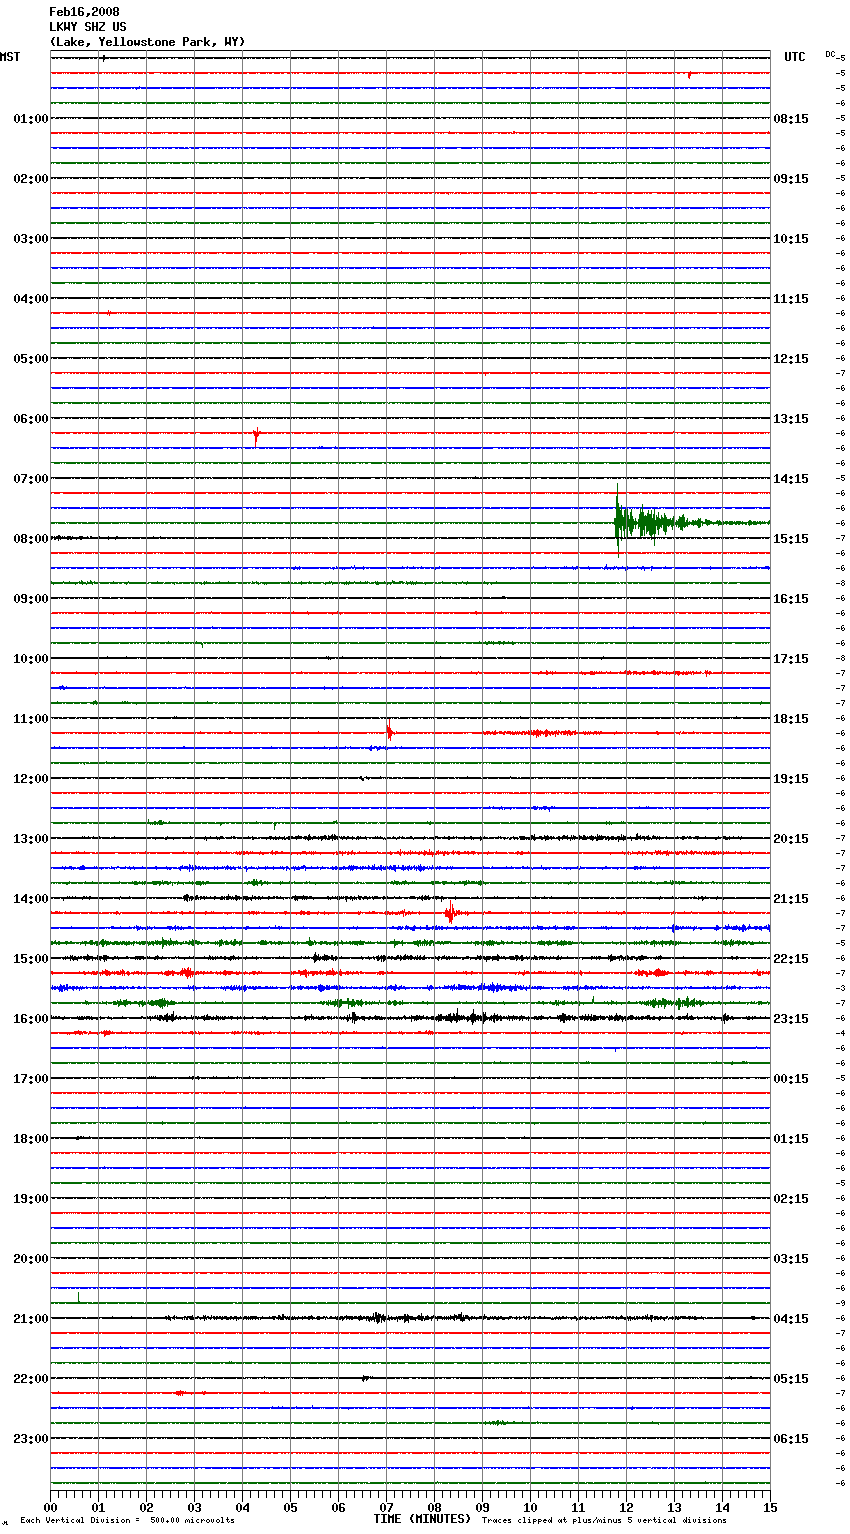Click the '03' tick label on minutes axis
The image size is (850, 1534).
point(194,1507)
